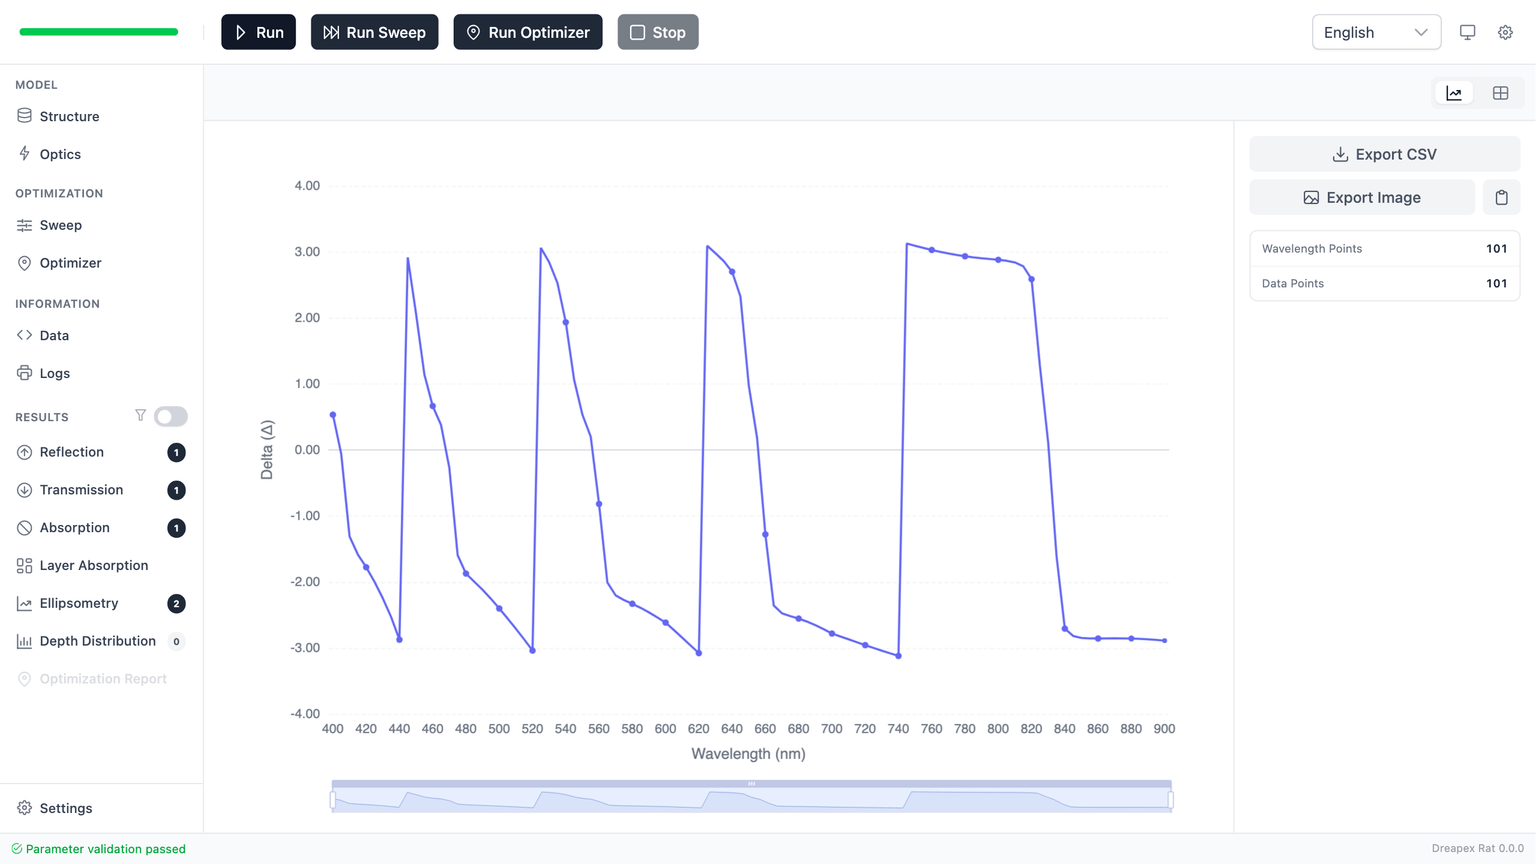Toggle the Results filter switch
The height and width of the screenshot is (864, 1536).
171,416
